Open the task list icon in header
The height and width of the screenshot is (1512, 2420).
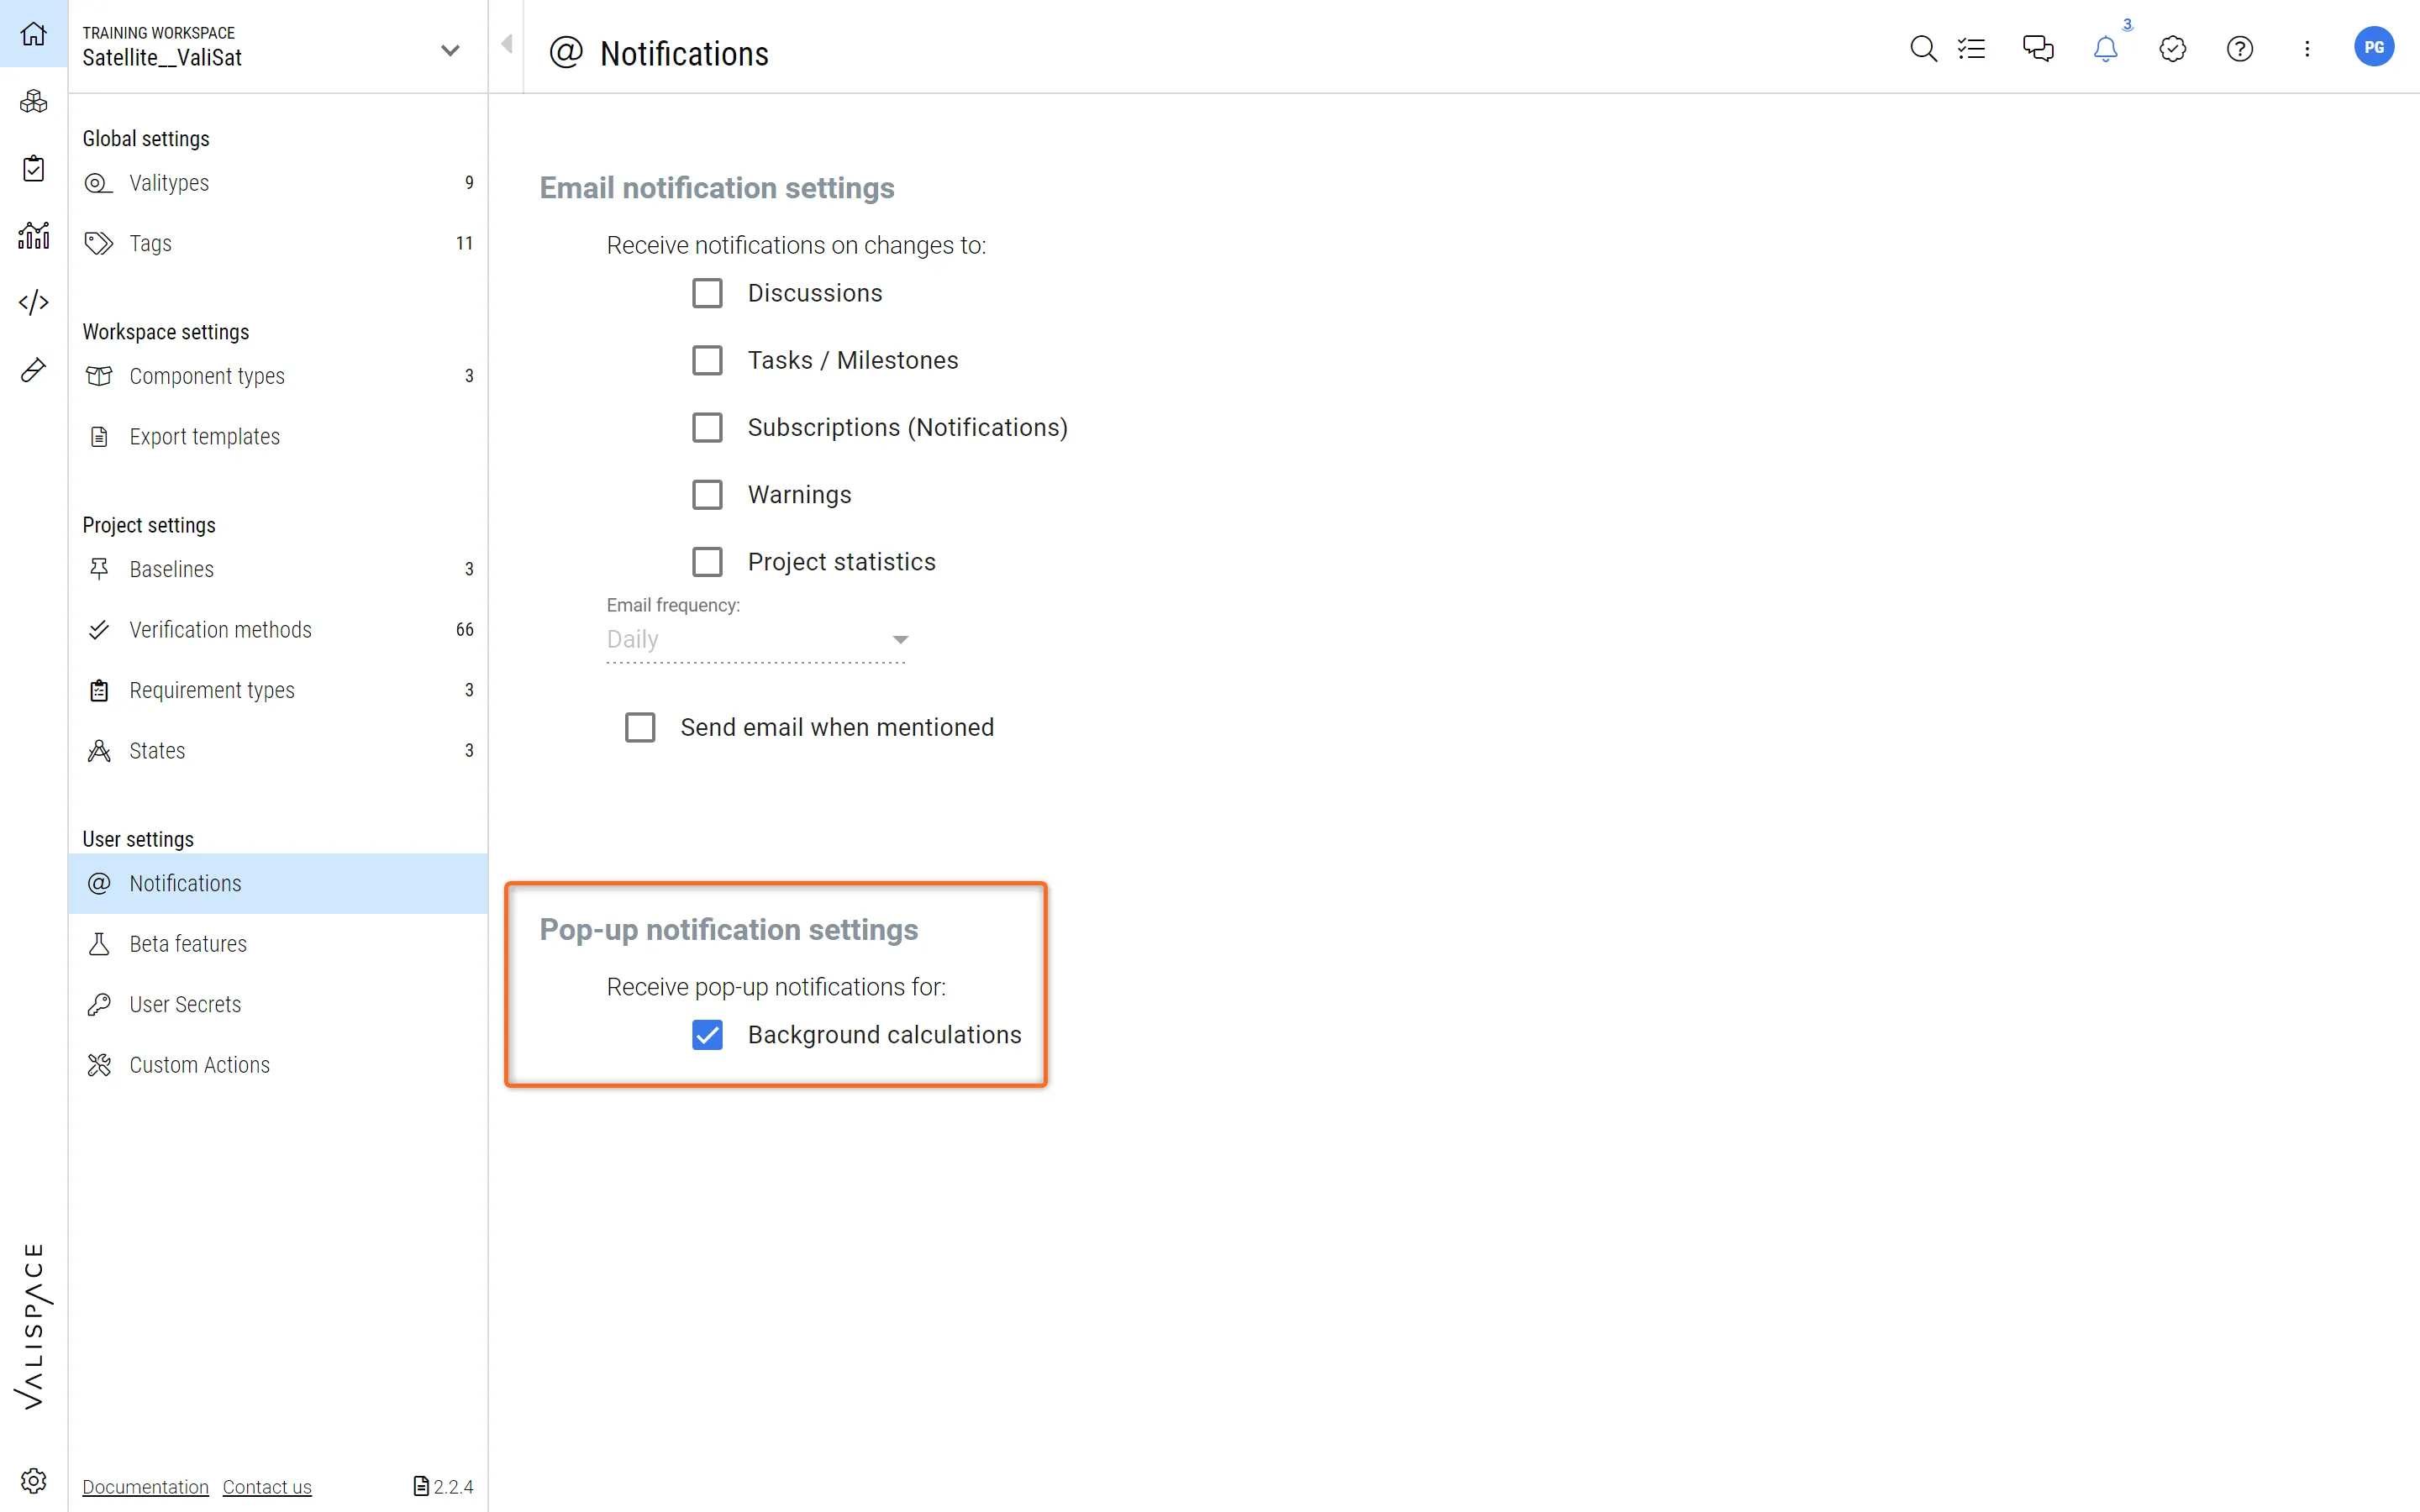pos(1971,48)
